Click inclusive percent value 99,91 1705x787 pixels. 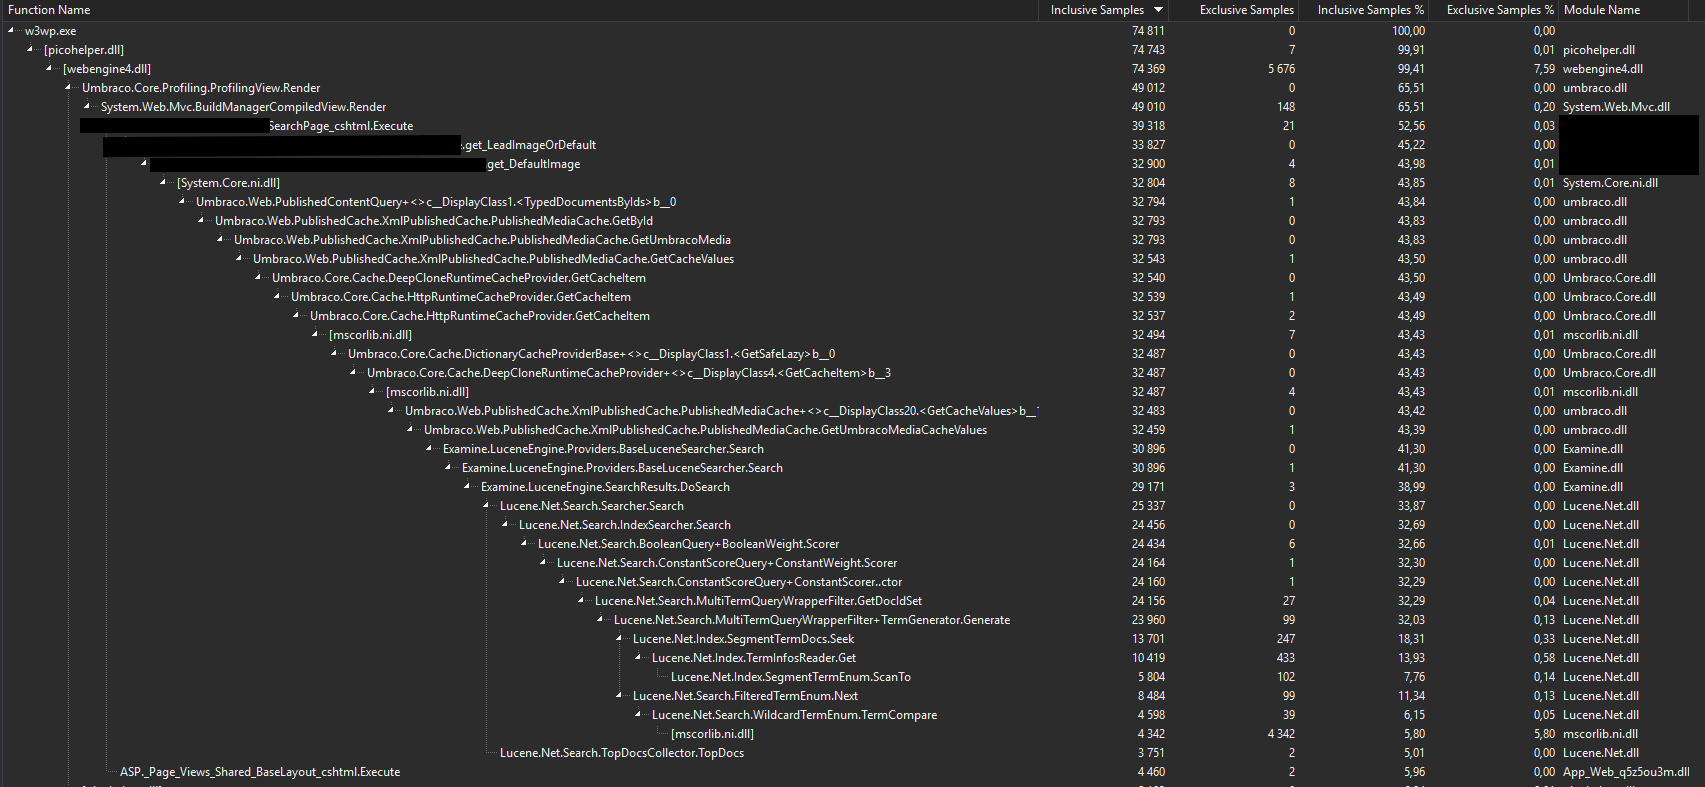coord(1411,50)
